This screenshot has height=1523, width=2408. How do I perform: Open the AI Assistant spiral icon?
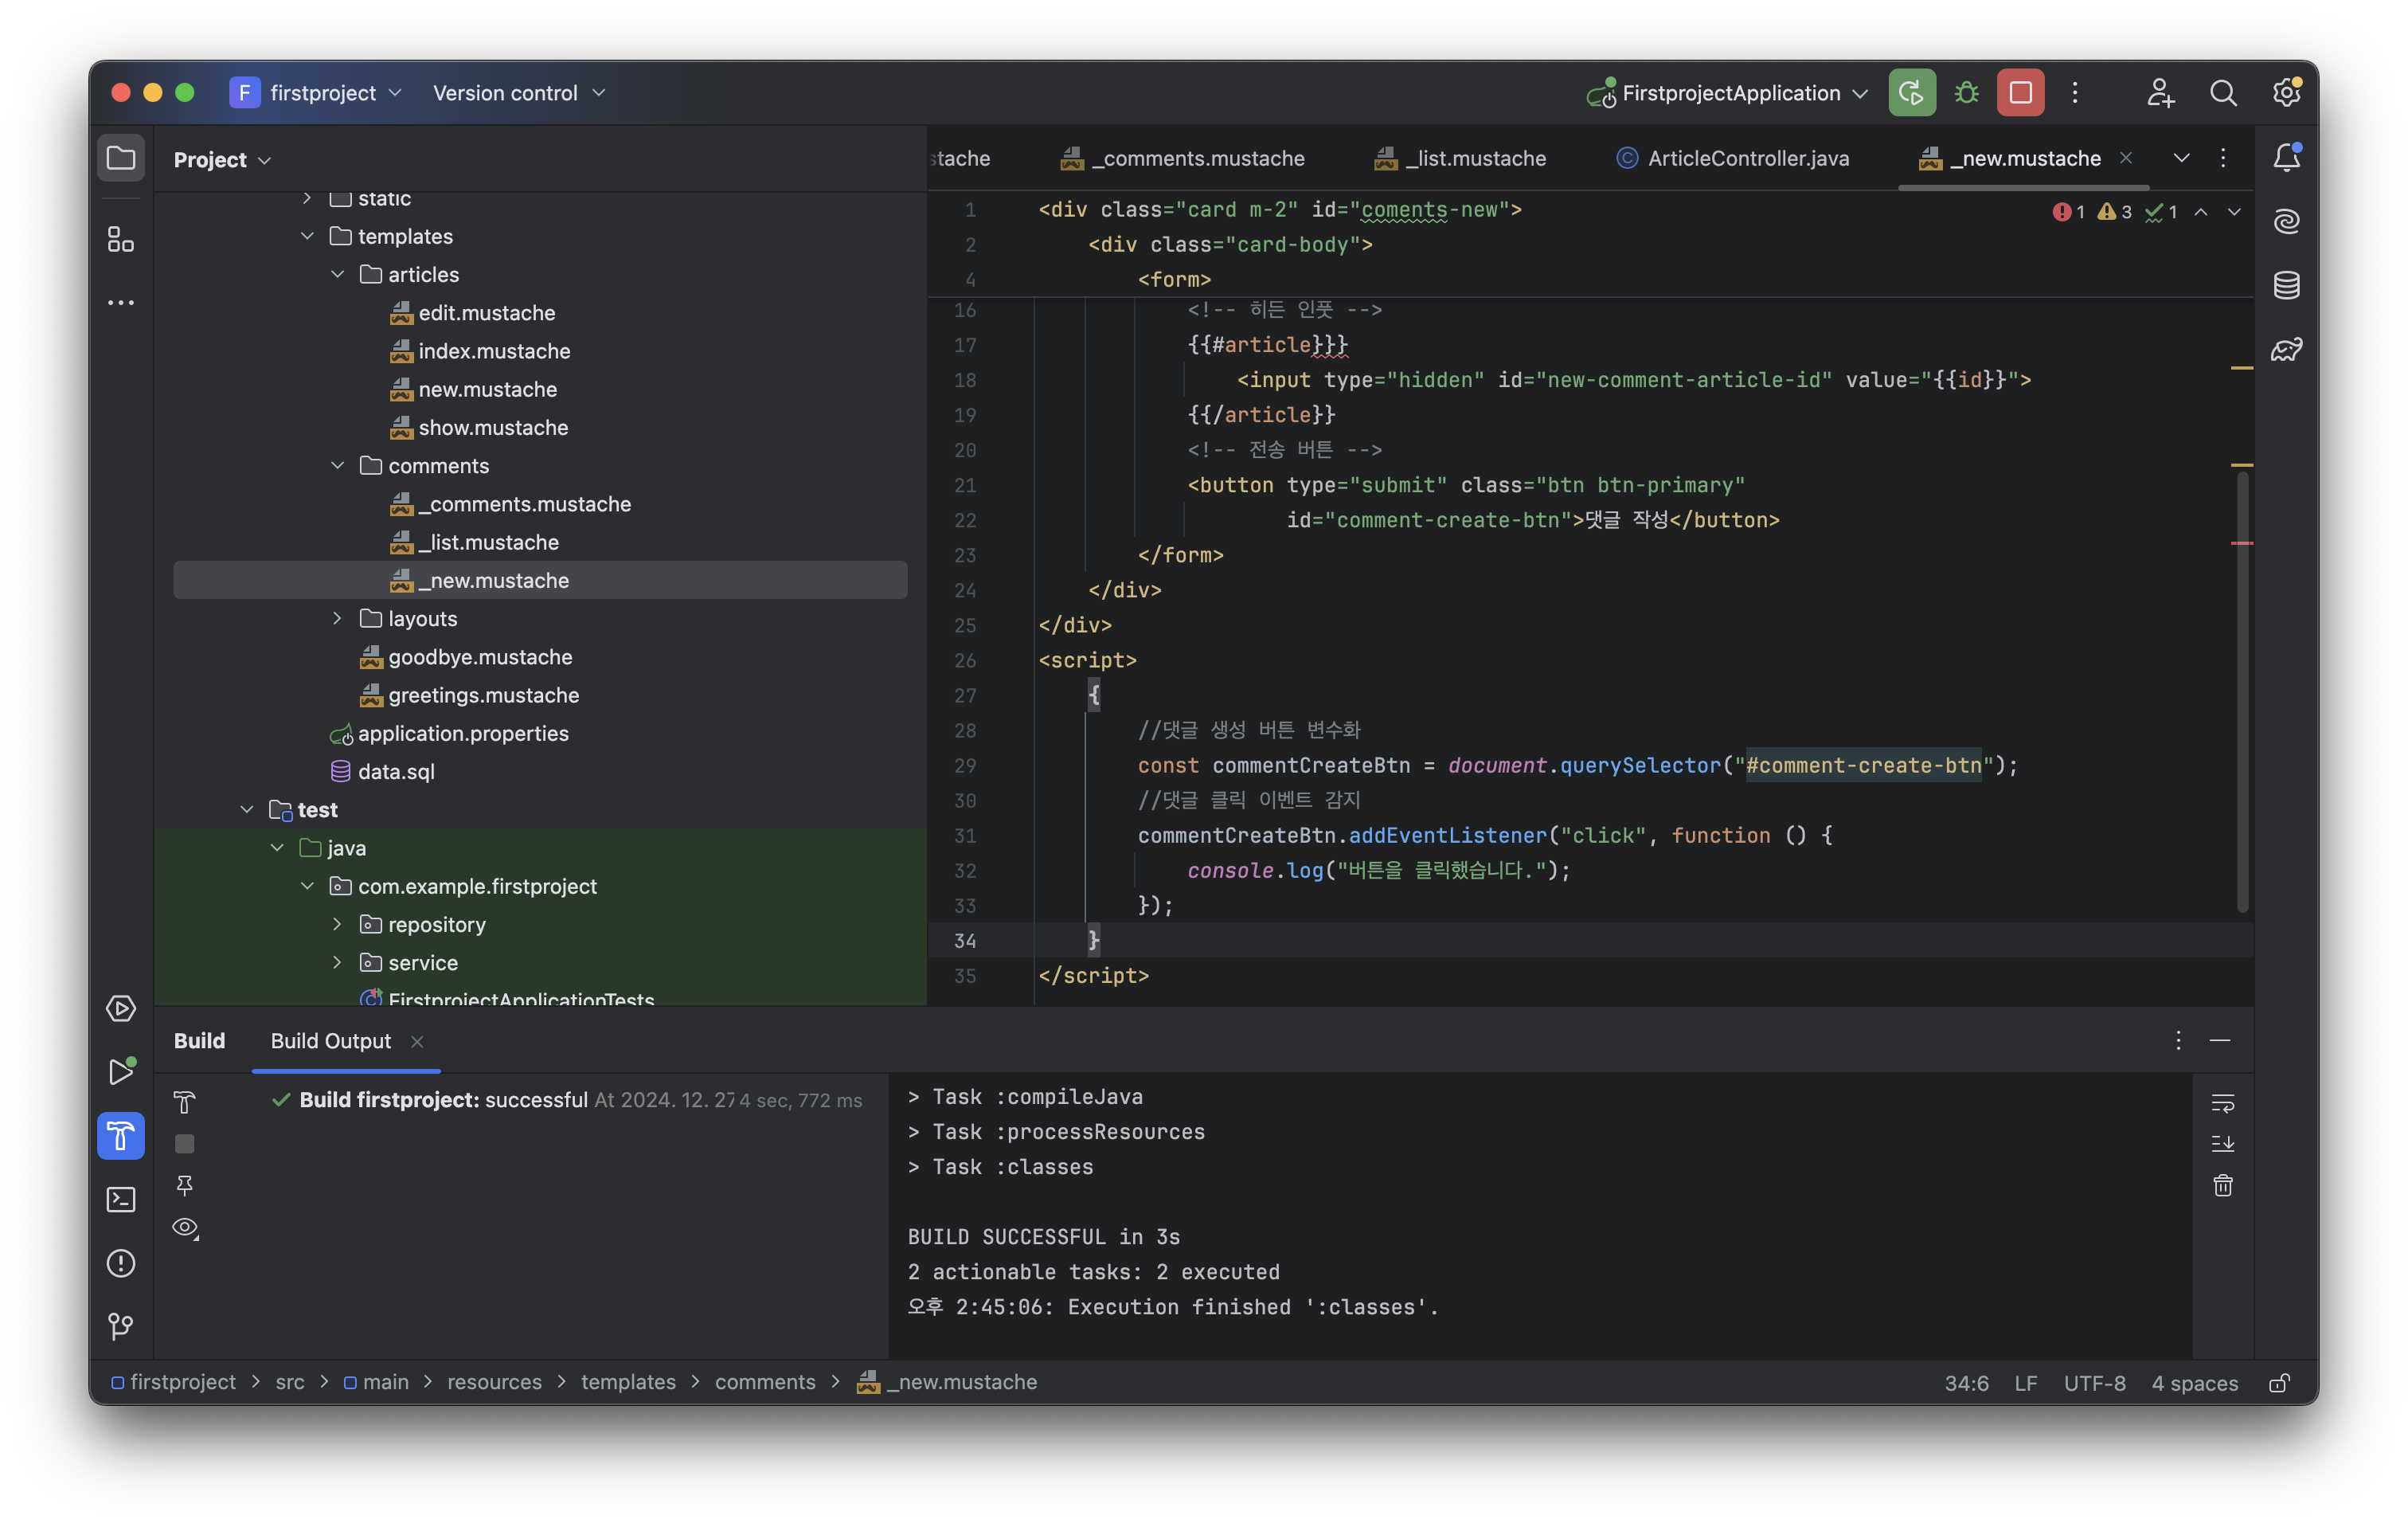(x=2287, y=221)
